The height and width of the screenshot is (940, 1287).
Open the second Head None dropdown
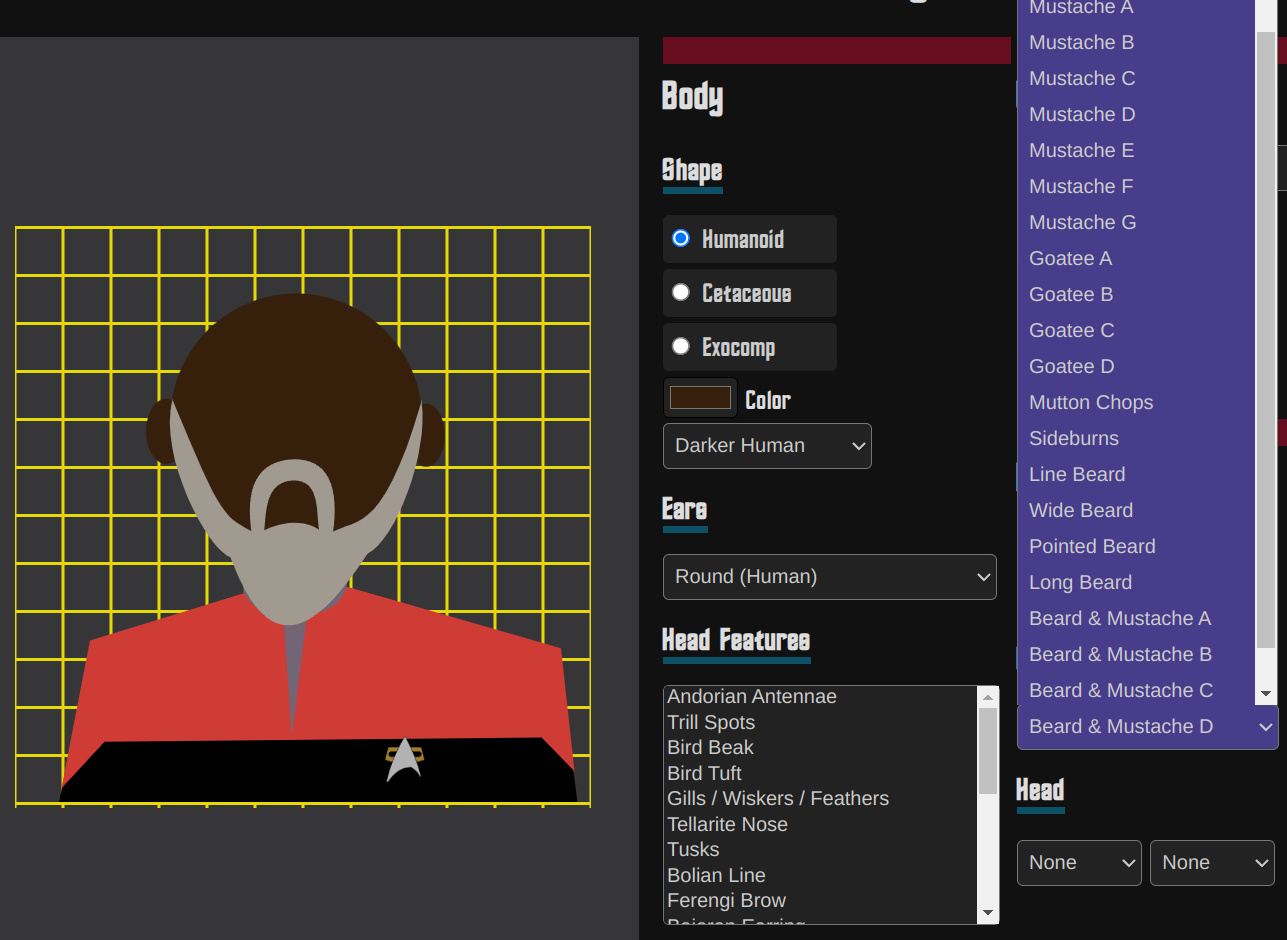pyautogui.click(x=1212, y=863)
